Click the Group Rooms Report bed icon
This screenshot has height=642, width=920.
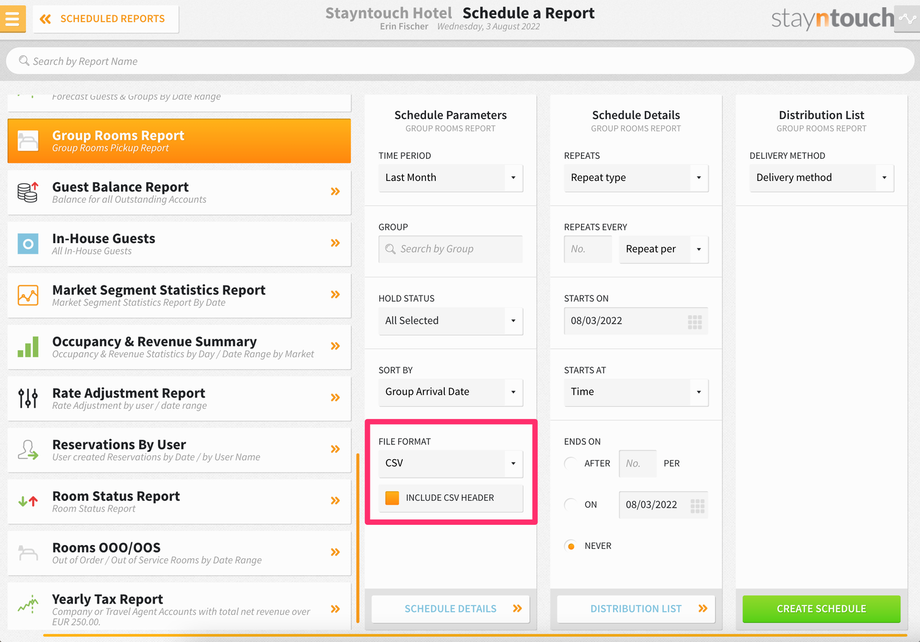[28, 141]
